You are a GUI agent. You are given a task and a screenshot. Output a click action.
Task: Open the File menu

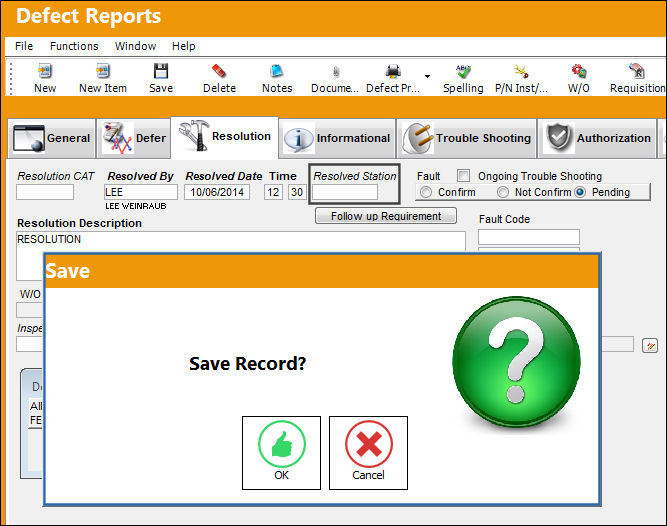[24, 46]
